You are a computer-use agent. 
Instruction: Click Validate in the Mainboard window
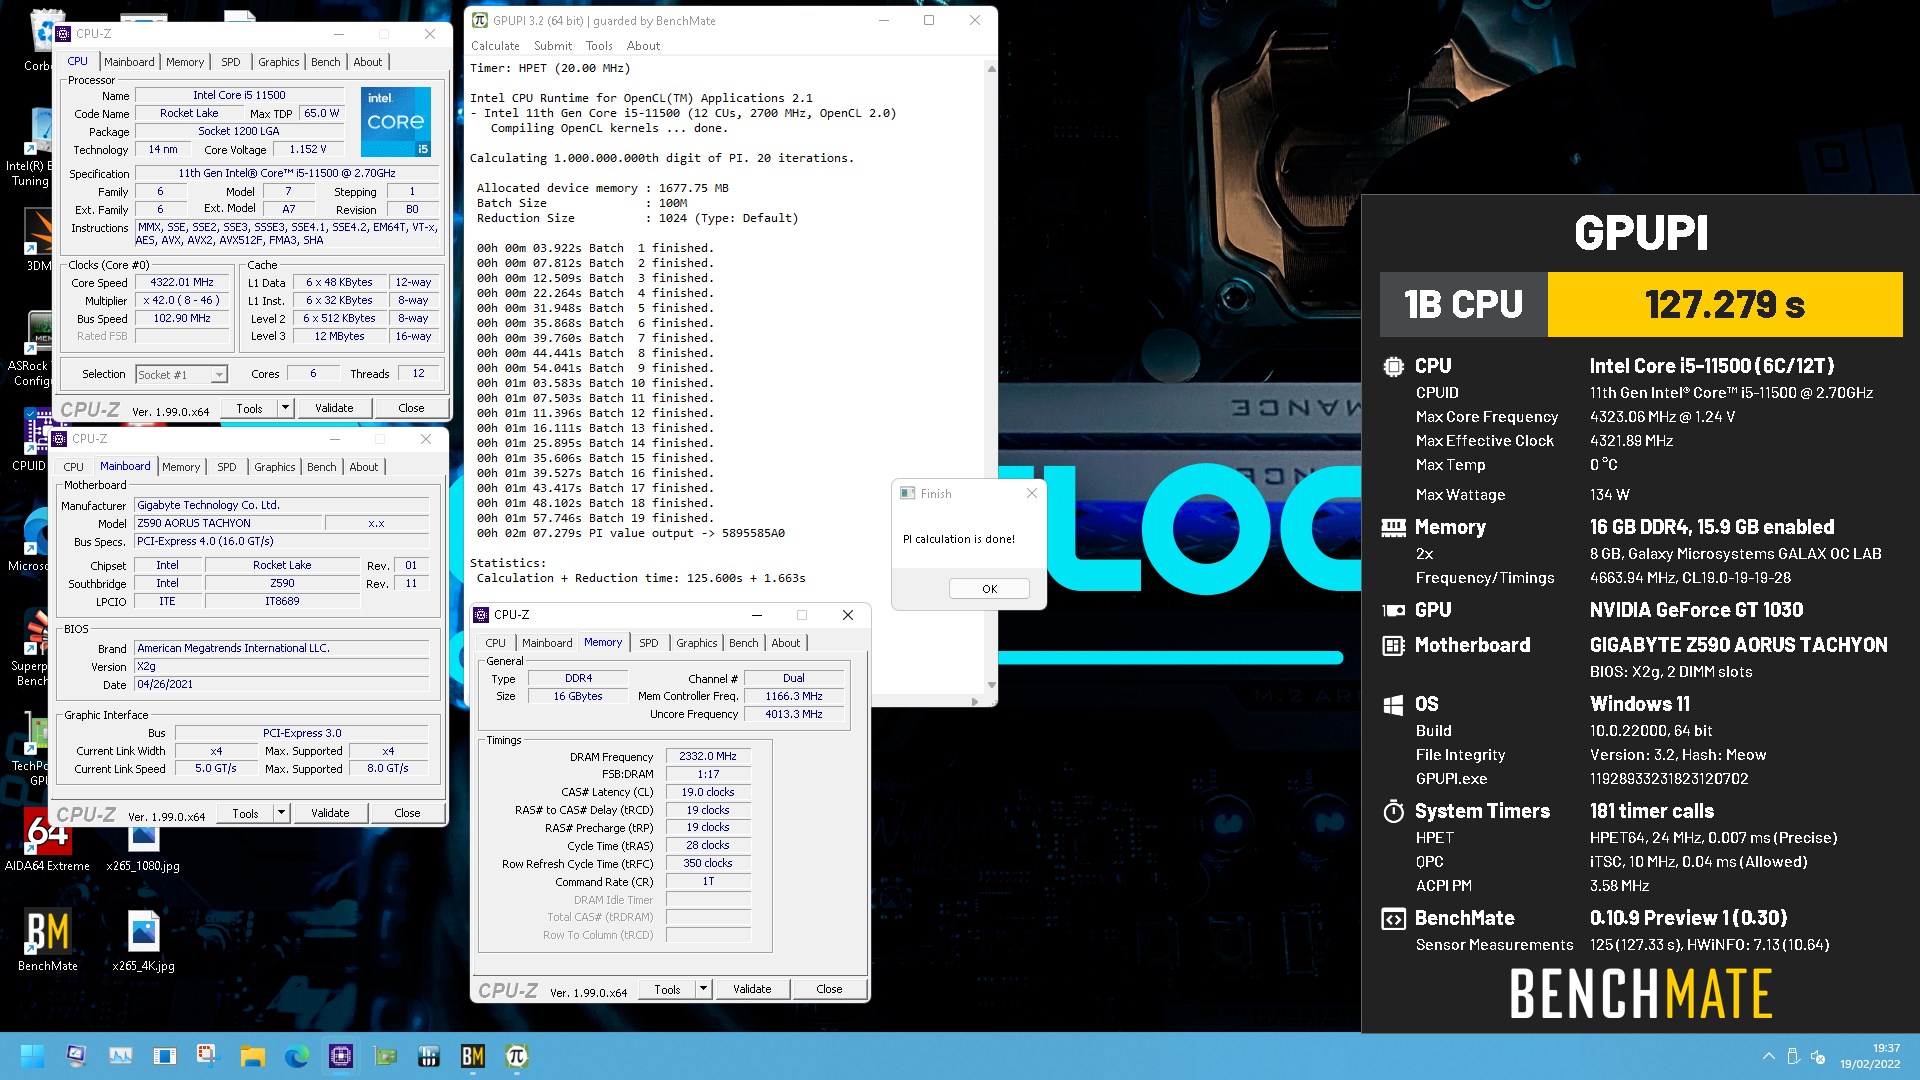[330, 813]
